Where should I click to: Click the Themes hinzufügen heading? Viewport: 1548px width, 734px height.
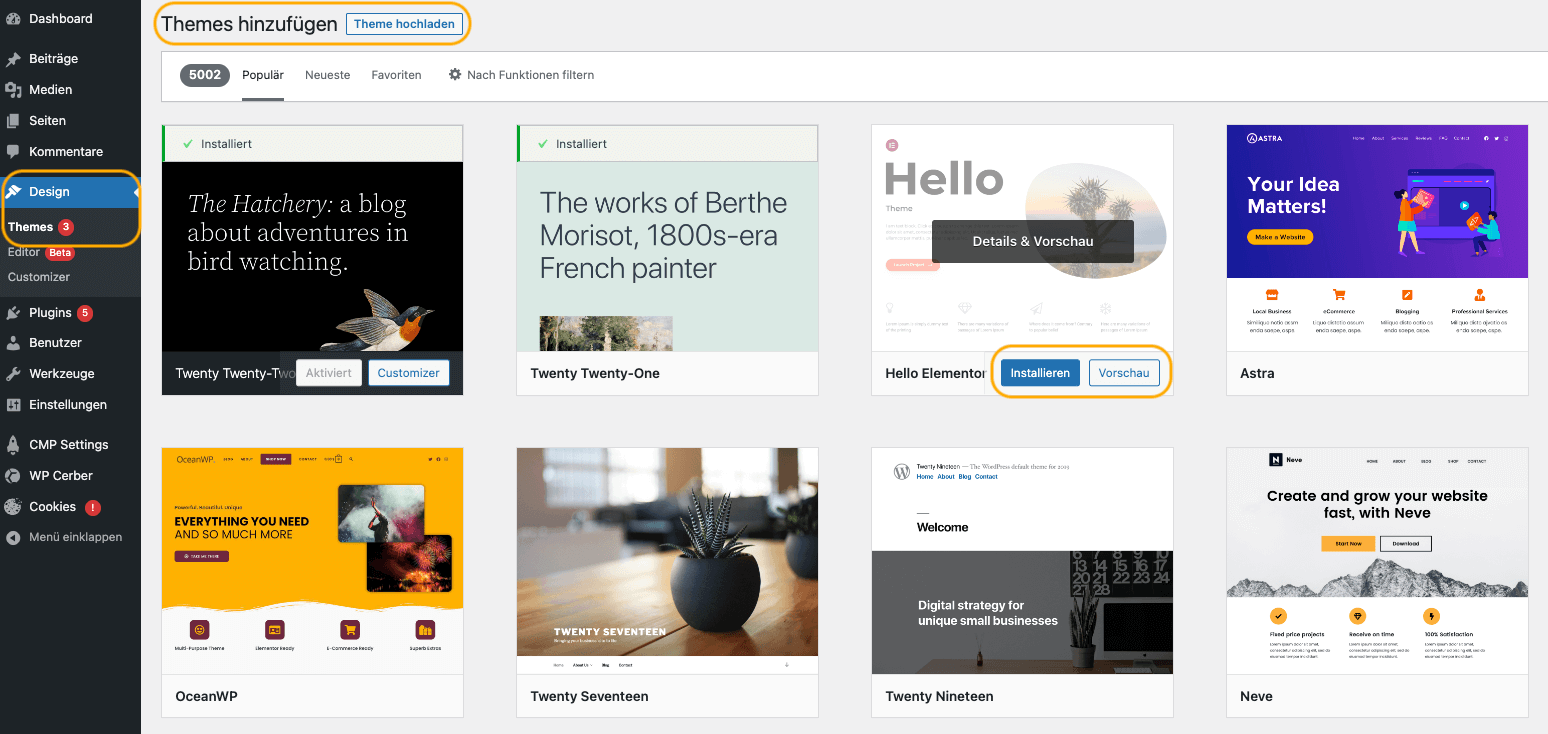pos(249,24)
